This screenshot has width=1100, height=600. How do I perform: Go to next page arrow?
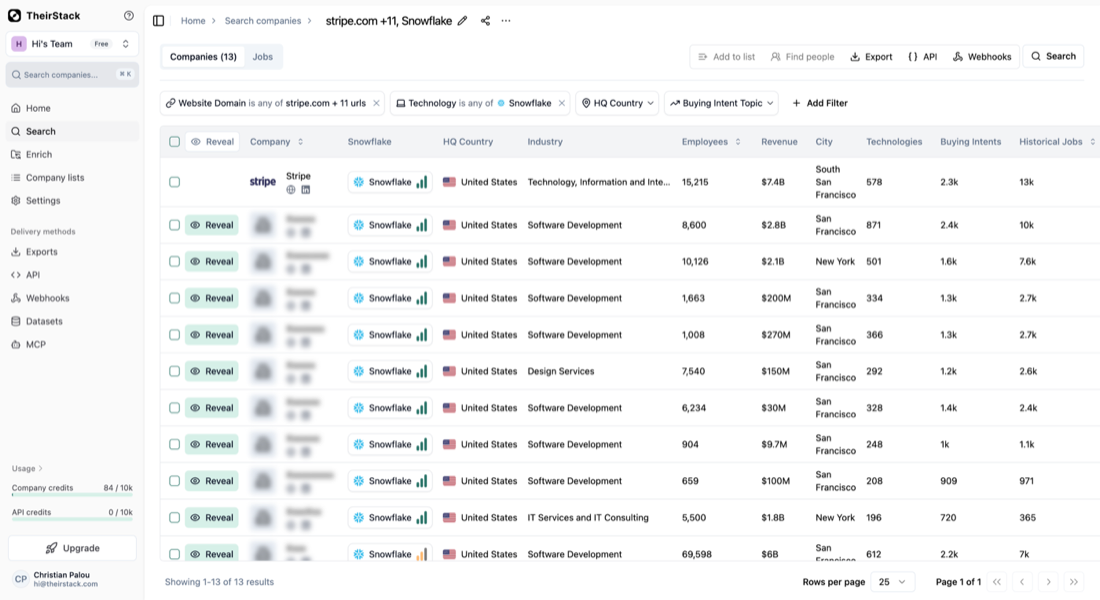point(1048,582)
